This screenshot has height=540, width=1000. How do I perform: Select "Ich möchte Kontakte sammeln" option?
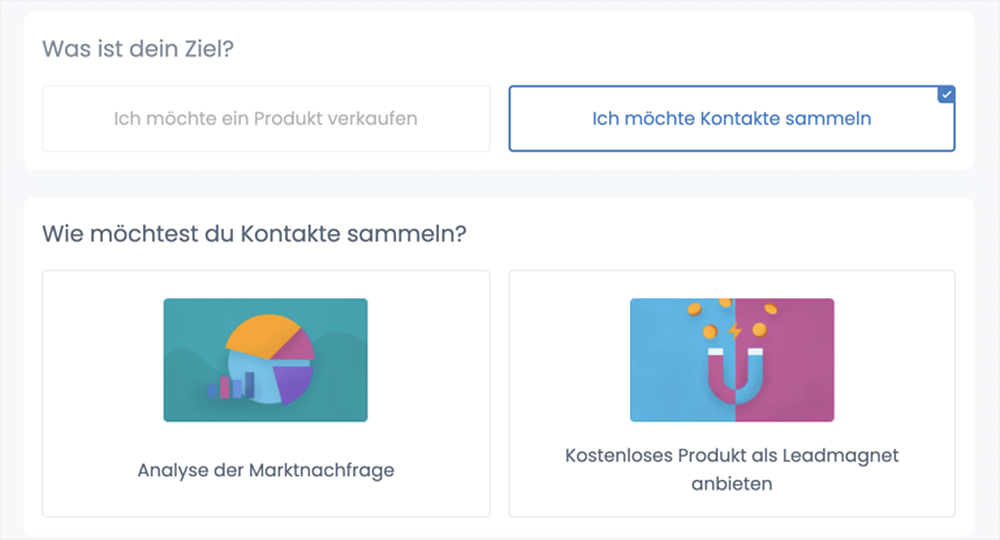(x=731, y=118)
